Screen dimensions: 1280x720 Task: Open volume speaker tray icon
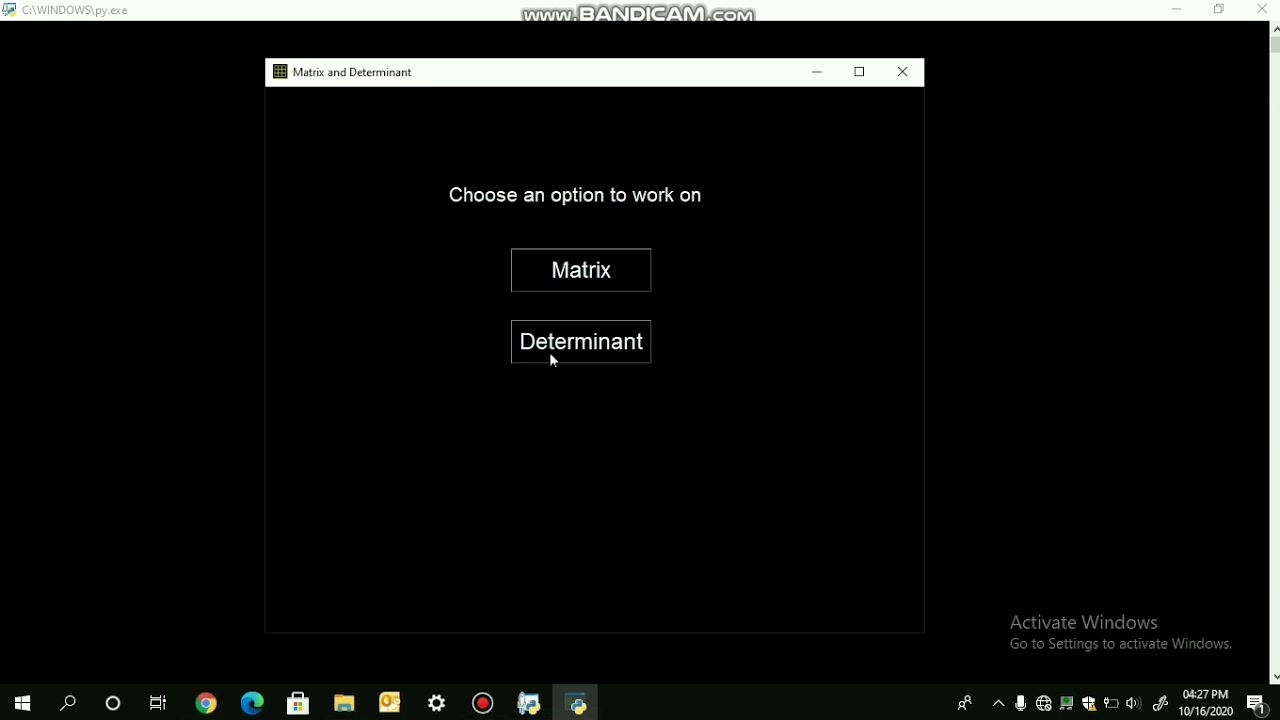1133,703
